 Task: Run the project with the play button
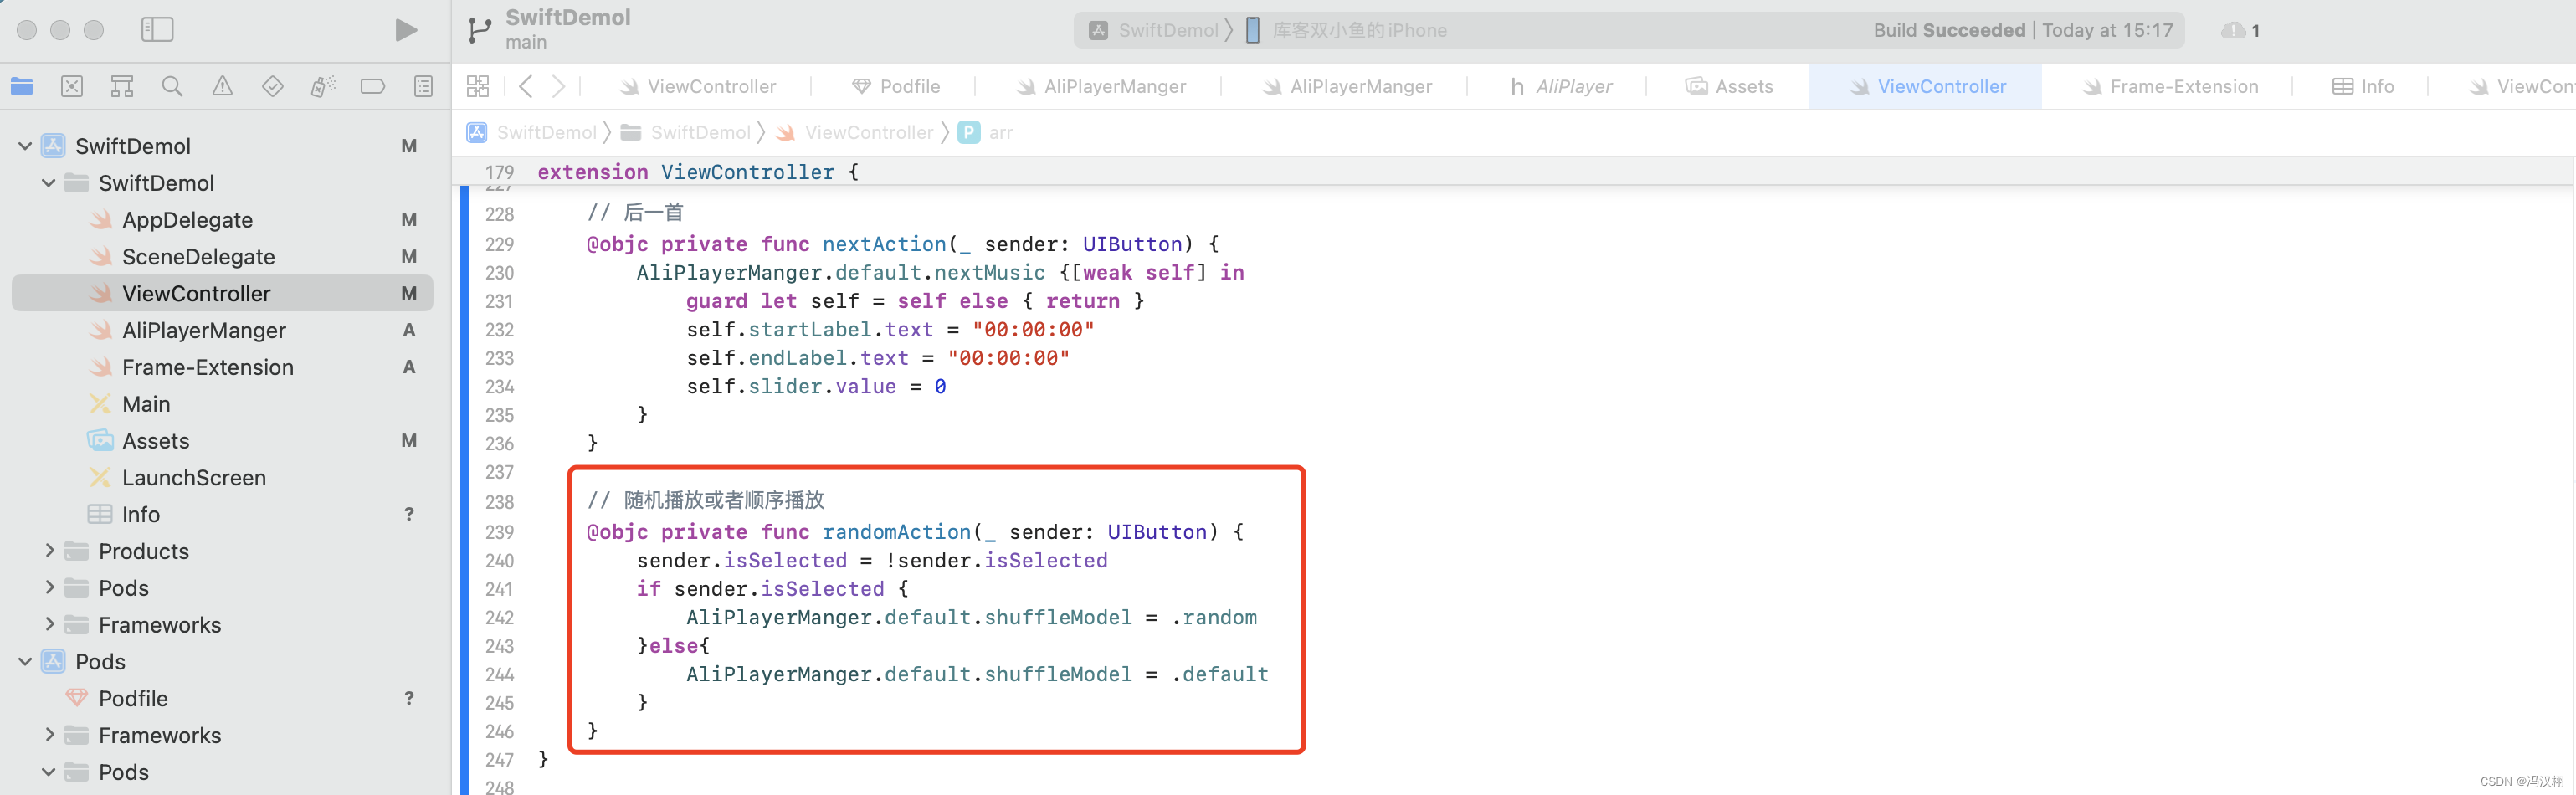(405, 30)
